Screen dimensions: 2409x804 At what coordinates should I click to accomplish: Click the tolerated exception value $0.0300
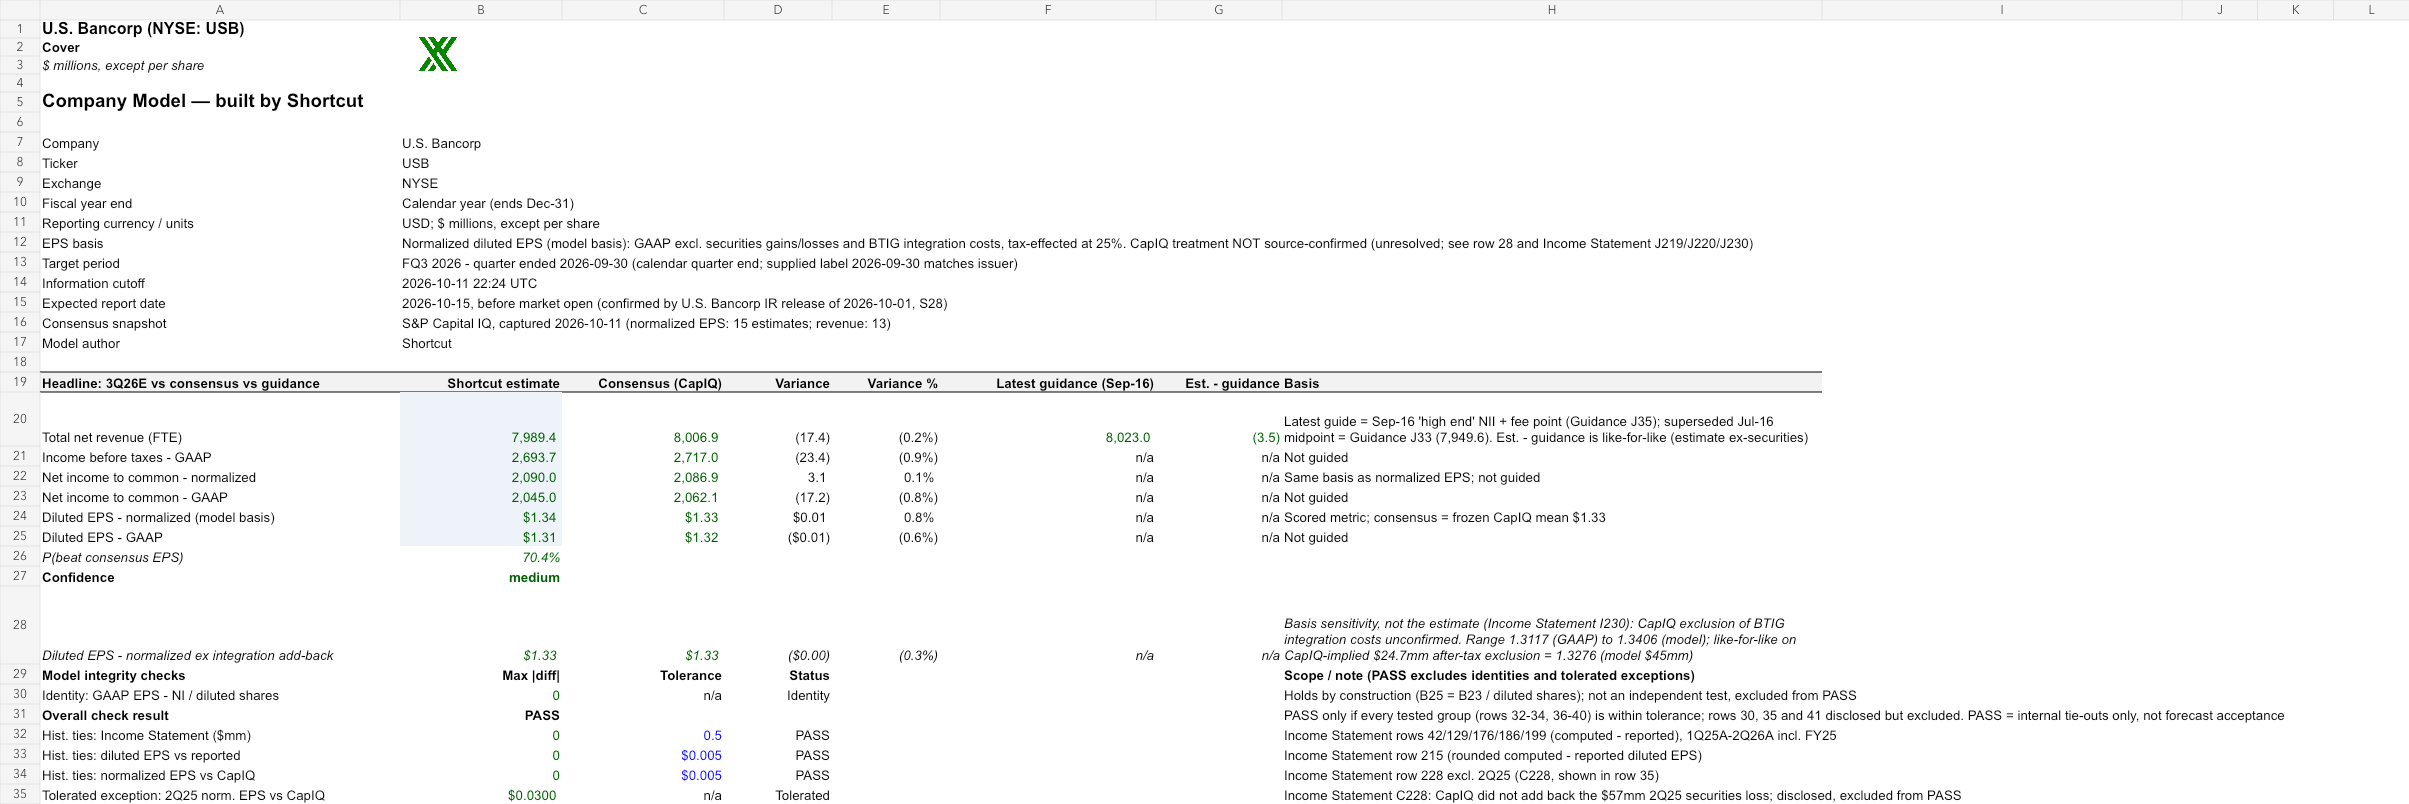tap(532, 795)
